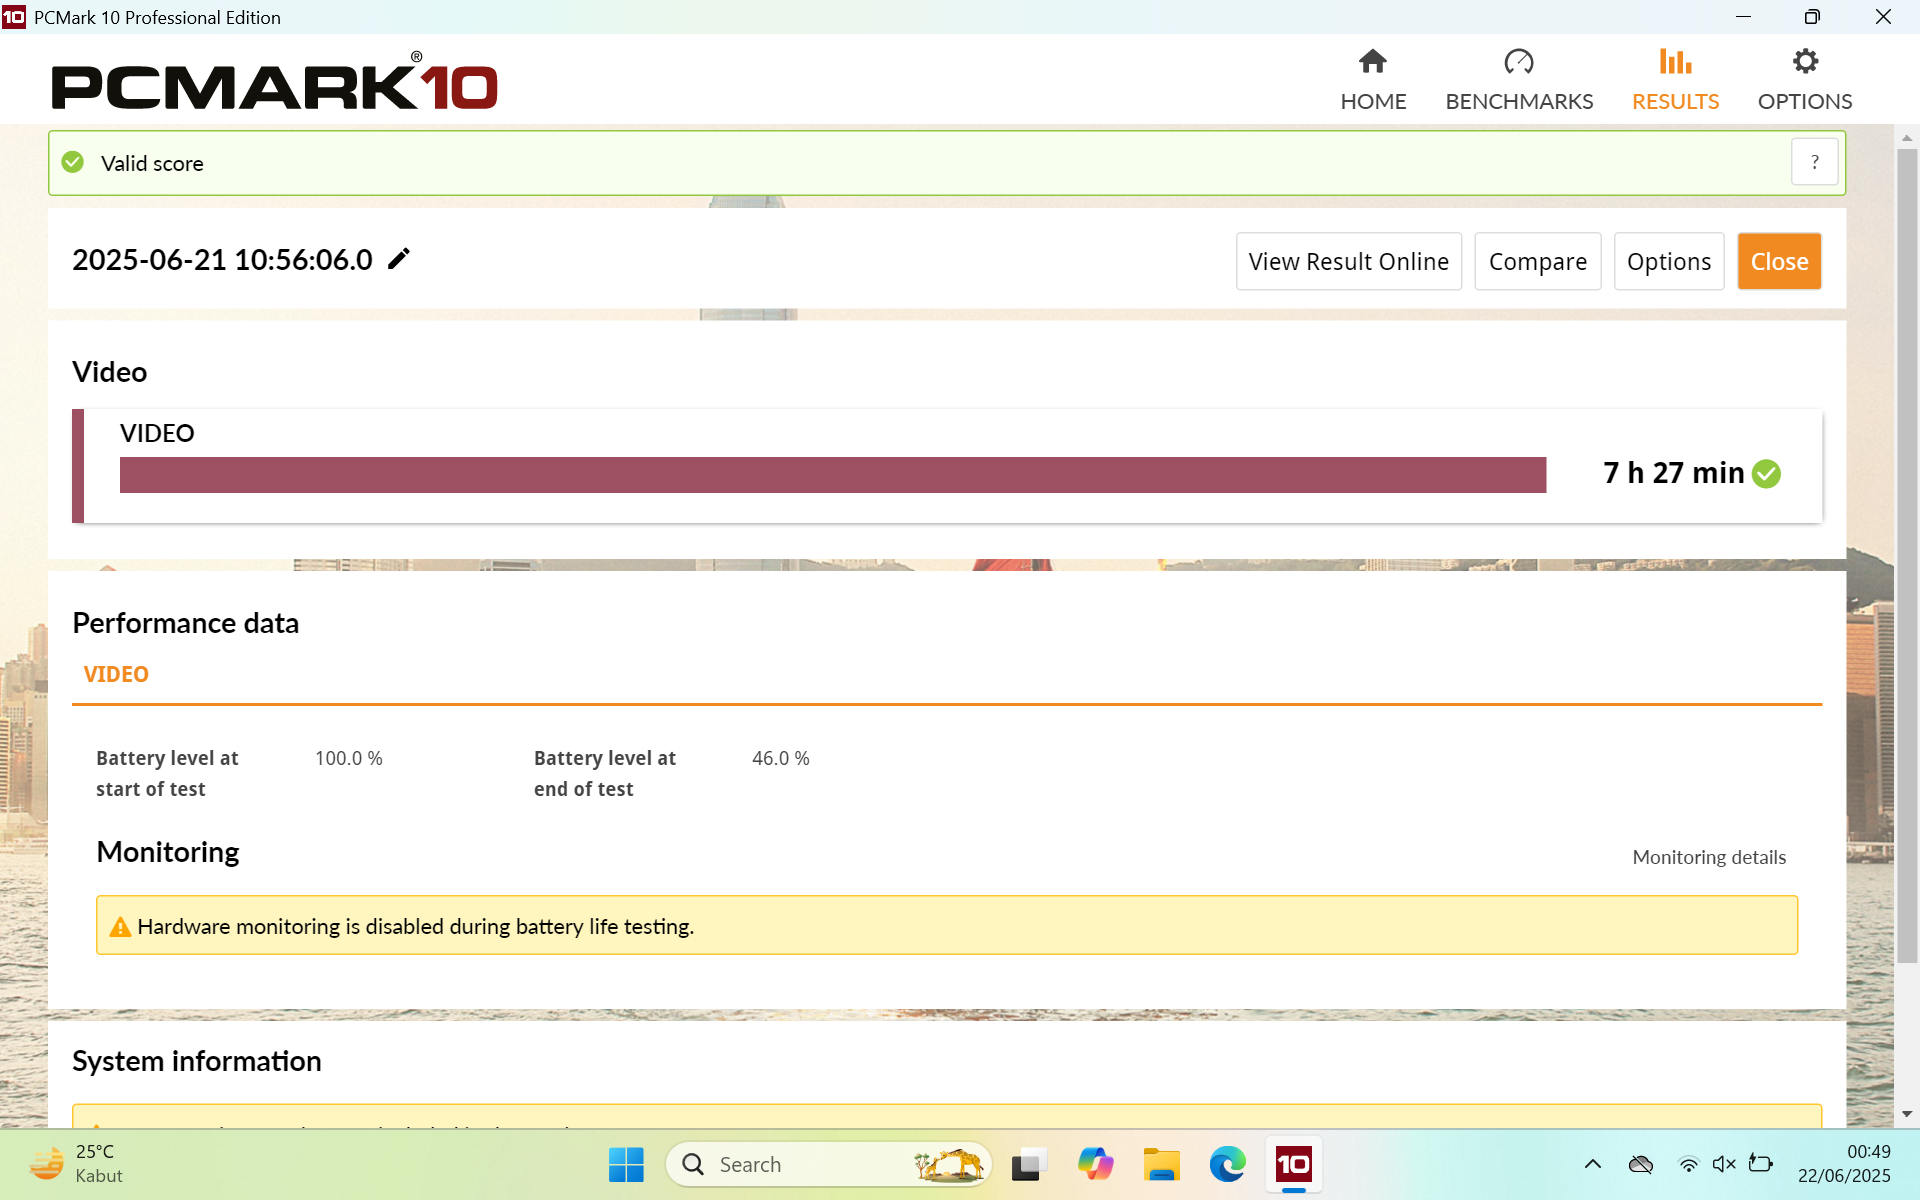Image resolution: width=1920 pixels, height=1200 pixels.
Task: Click the Copilot taskbar icon
Action: point(1095,1164)
